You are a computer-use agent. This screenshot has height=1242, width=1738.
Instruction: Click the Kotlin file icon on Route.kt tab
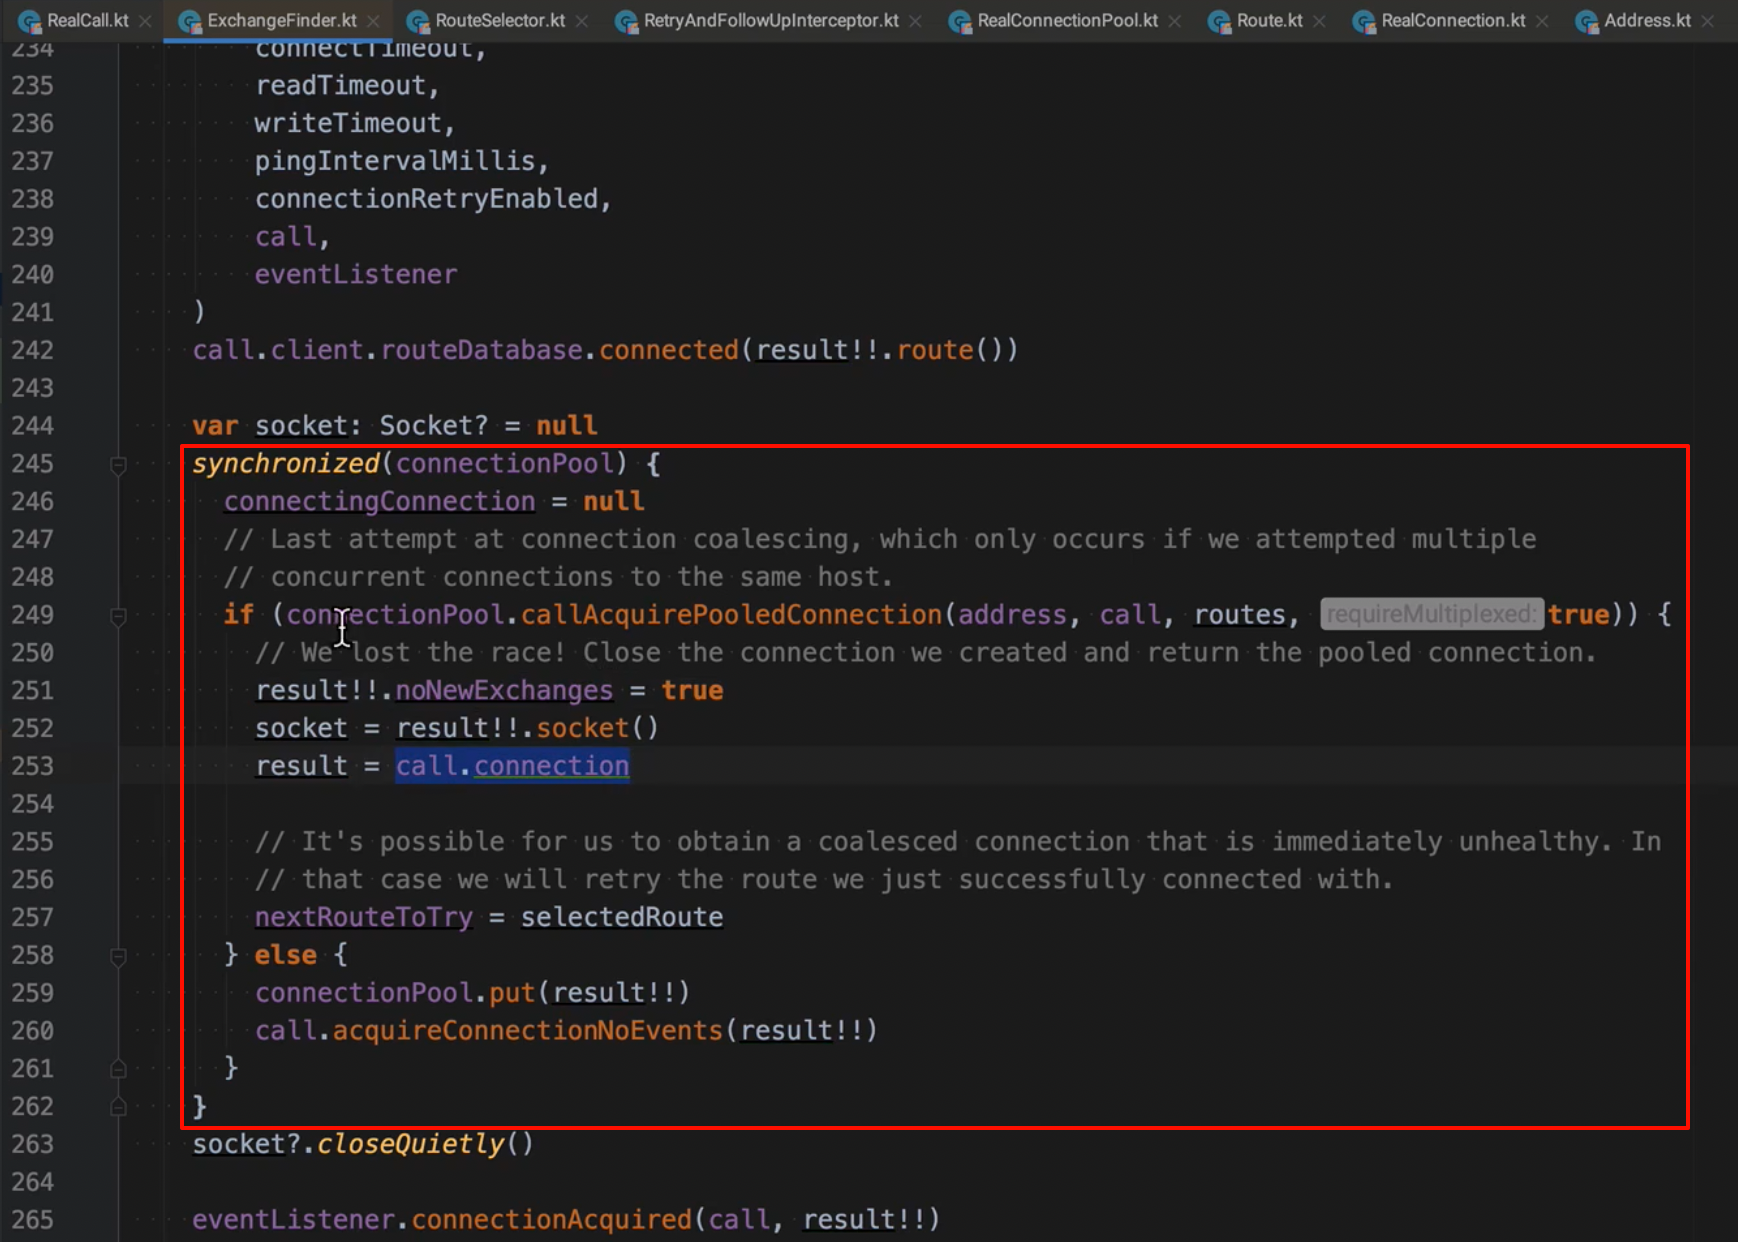[1219, 21]
